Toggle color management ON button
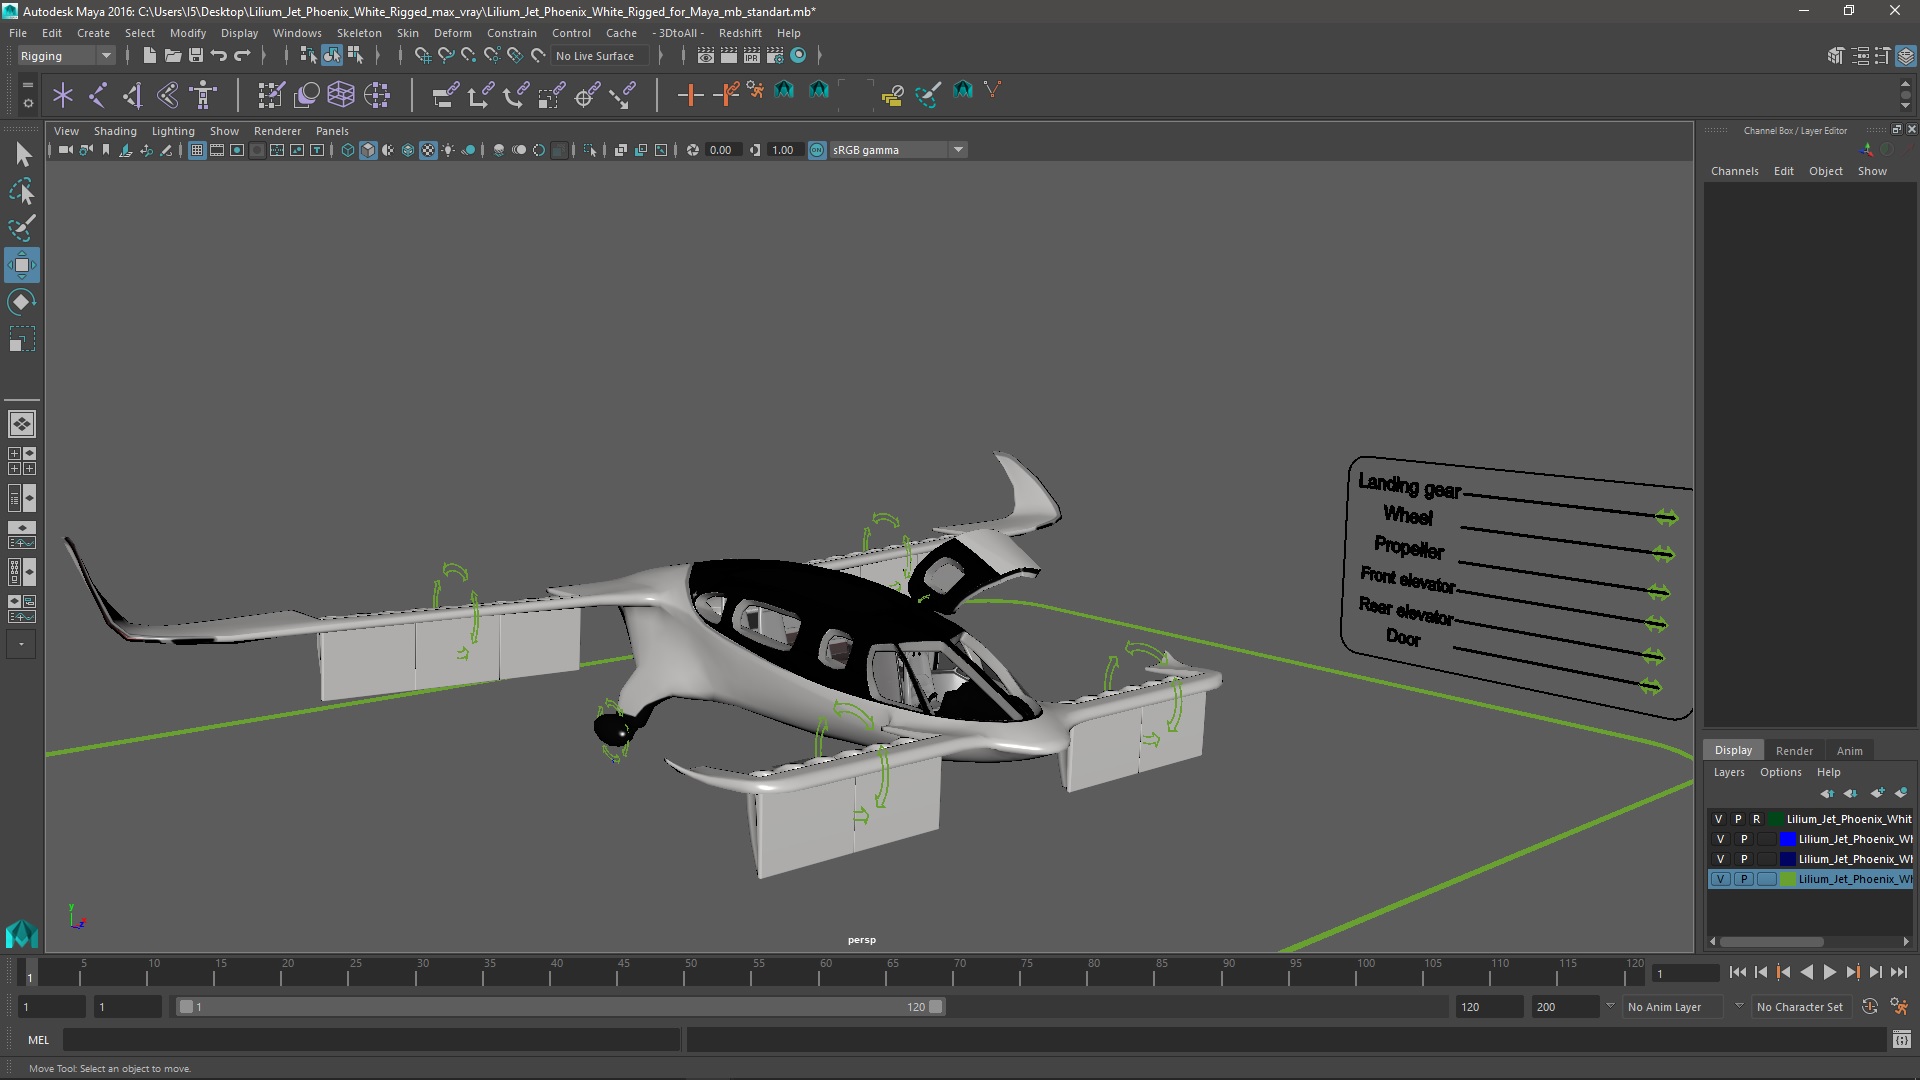1920x1080 pixels. point(817,150)
